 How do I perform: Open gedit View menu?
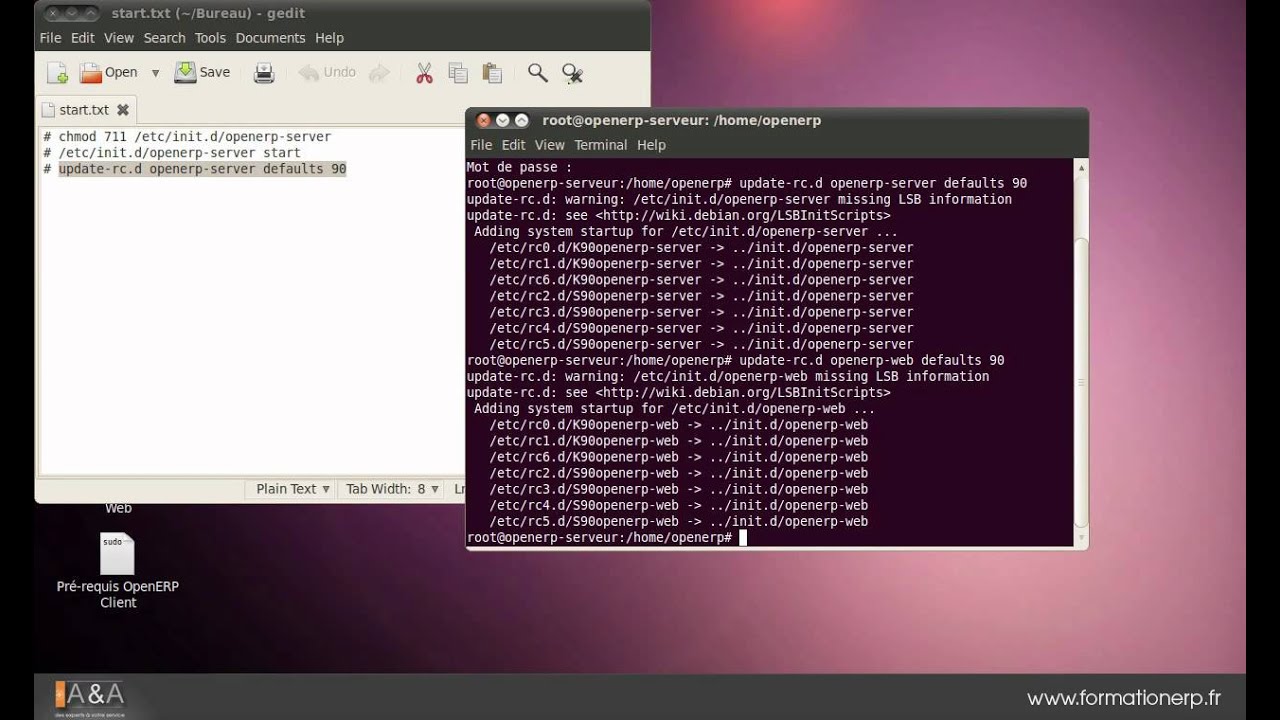click(x=118, y=38)
